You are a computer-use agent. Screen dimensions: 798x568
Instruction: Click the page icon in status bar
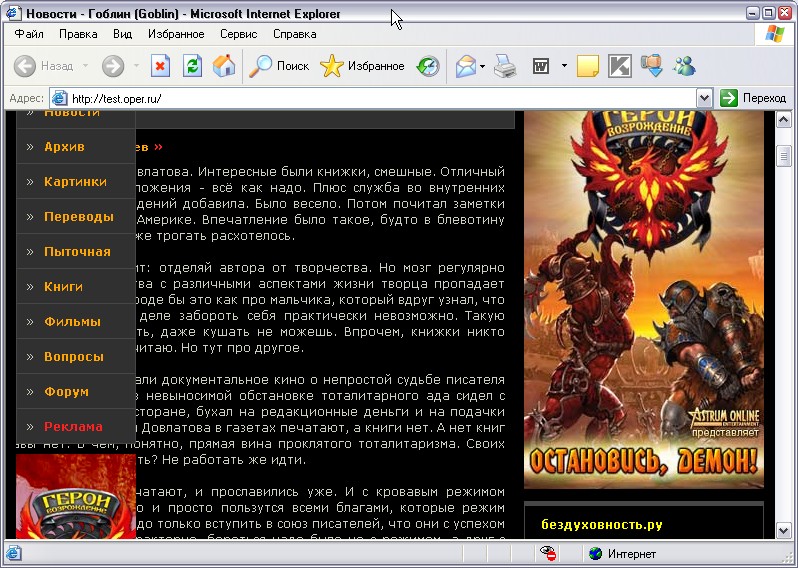pyautogui.click(x=13, y=553)
